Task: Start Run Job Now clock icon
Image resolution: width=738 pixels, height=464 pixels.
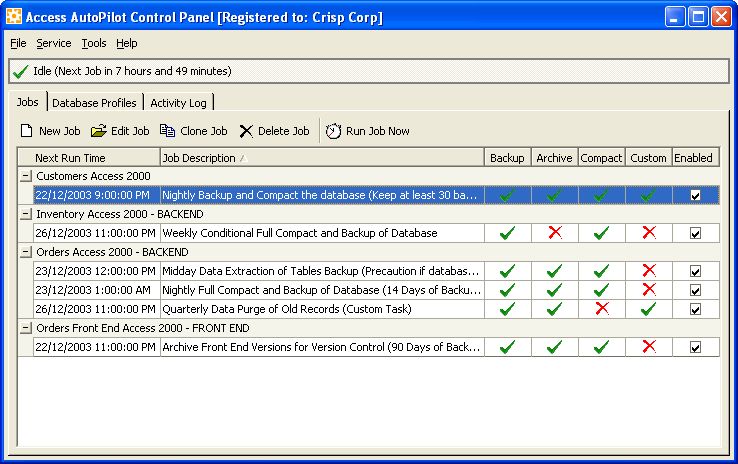Action: pyautogui.click(x=334, y=131)
